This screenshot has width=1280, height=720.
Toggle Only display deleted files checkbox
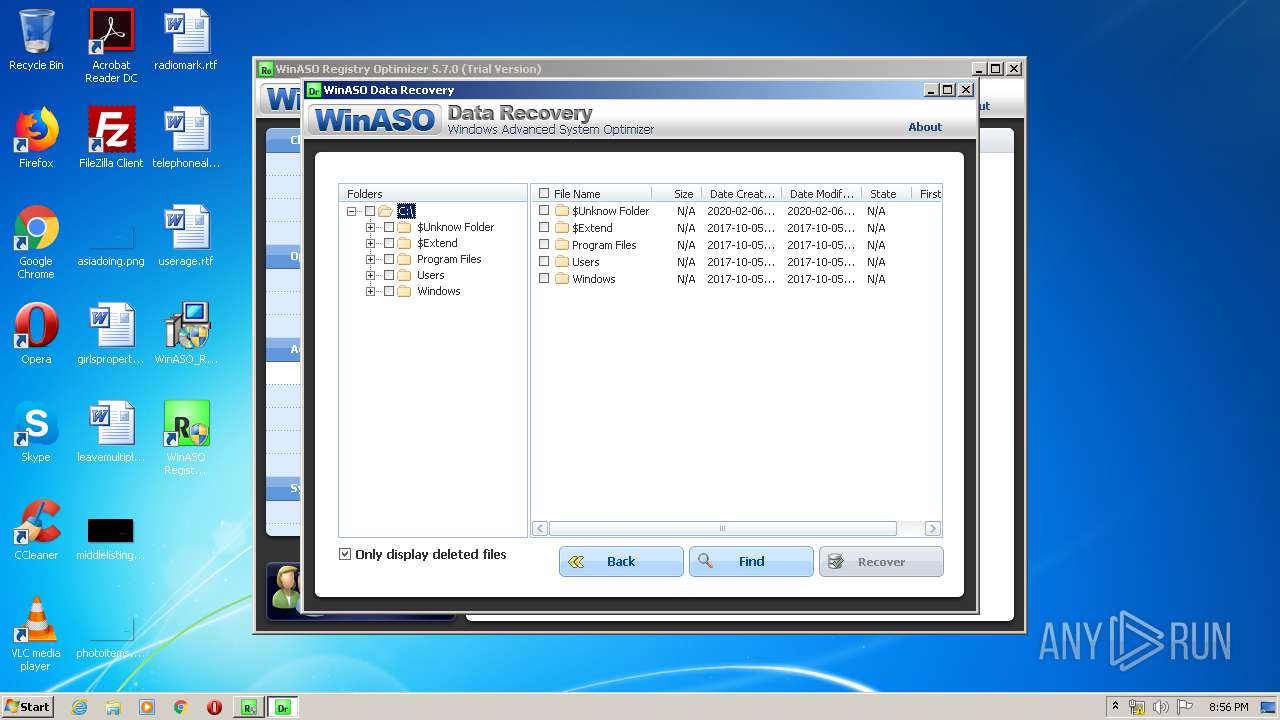[345, 554]
